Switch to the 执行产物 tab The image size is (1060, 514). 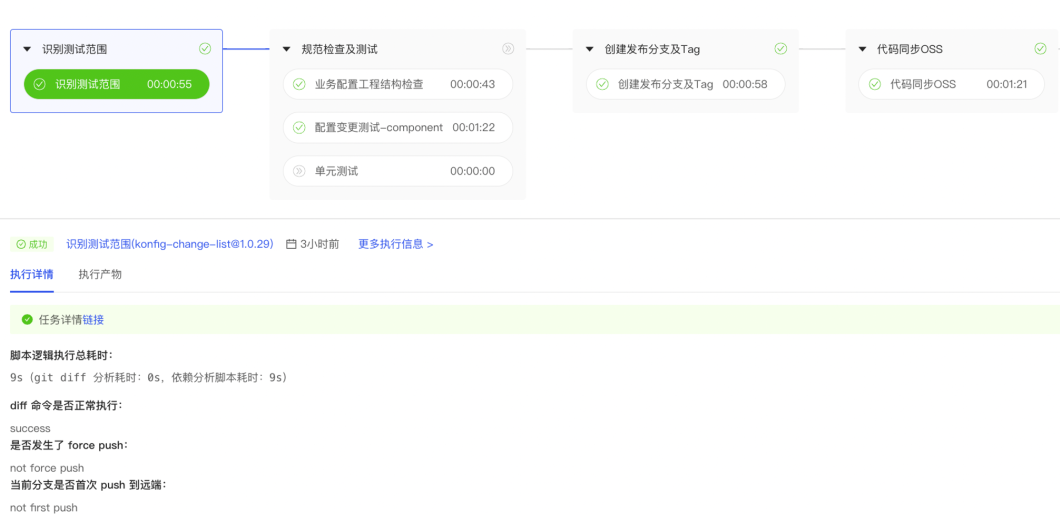coord(100,275)
